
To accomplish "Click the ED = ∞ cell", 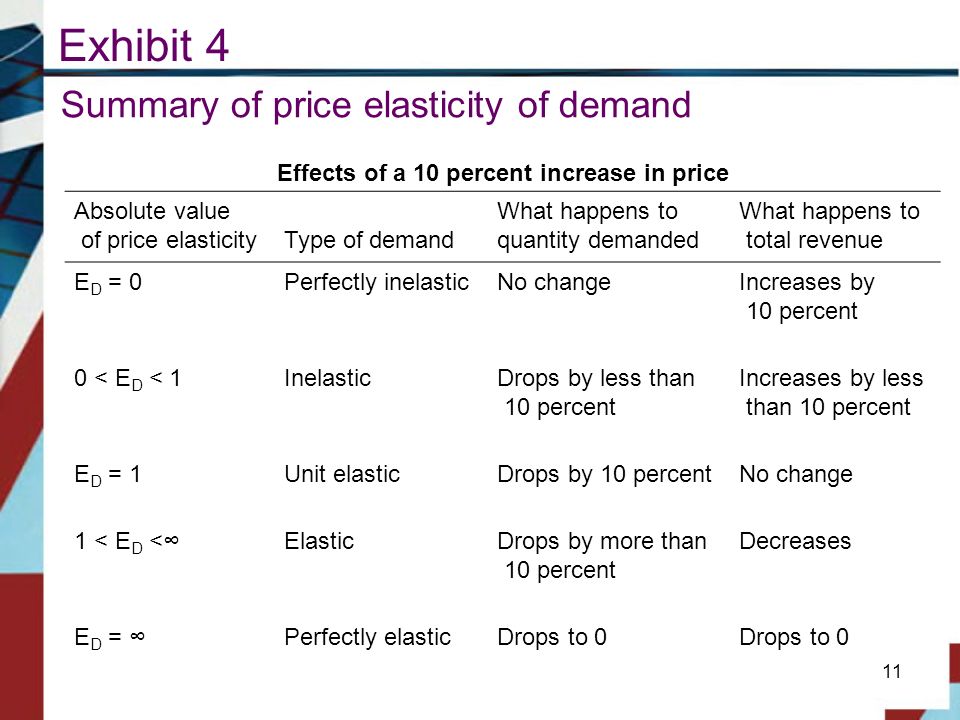I will pos(109,638).
